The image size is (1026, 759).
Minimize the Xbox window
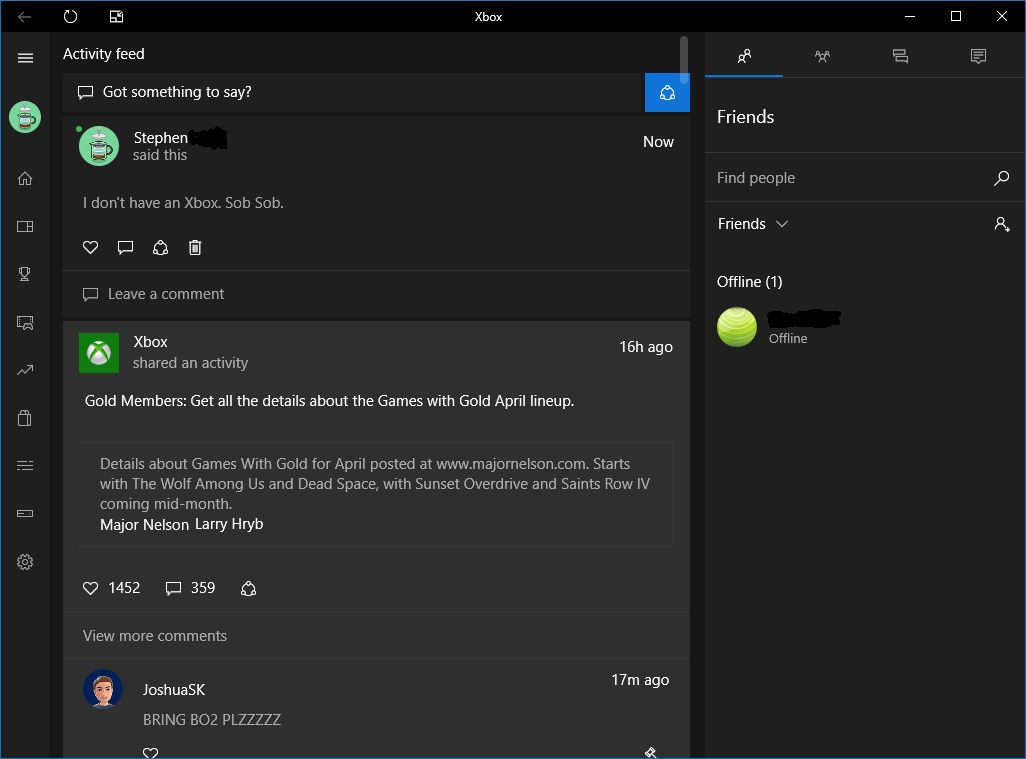tap(910, 16)
